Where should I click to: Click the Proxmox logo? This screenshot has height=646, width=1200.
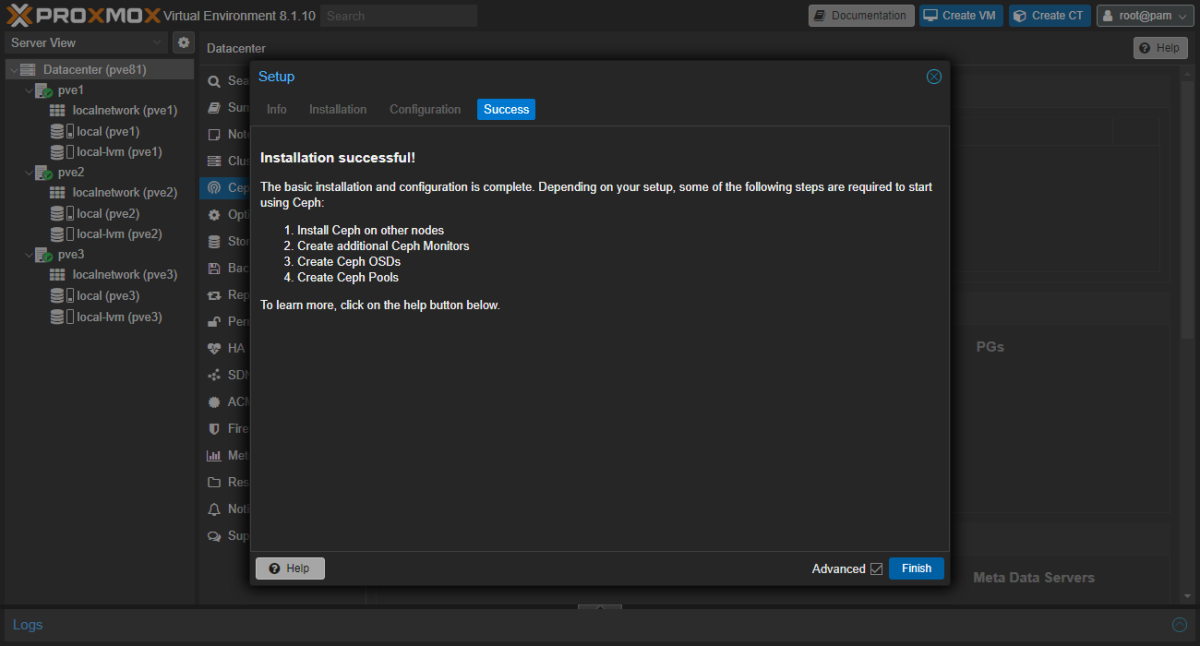point(82,15)
